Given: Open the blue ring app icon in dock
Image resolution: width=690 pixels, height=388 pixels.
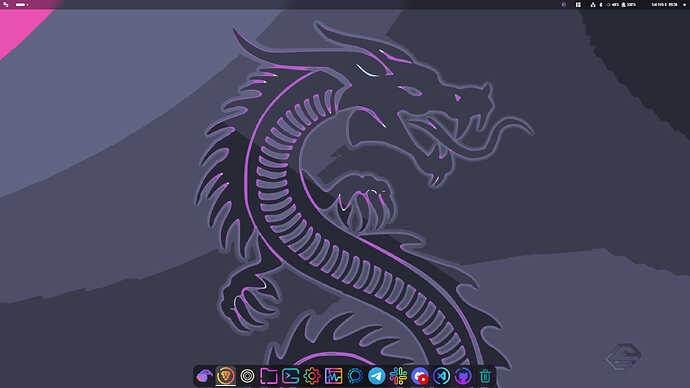Looking at the screenshot, I should coord(355,376).
